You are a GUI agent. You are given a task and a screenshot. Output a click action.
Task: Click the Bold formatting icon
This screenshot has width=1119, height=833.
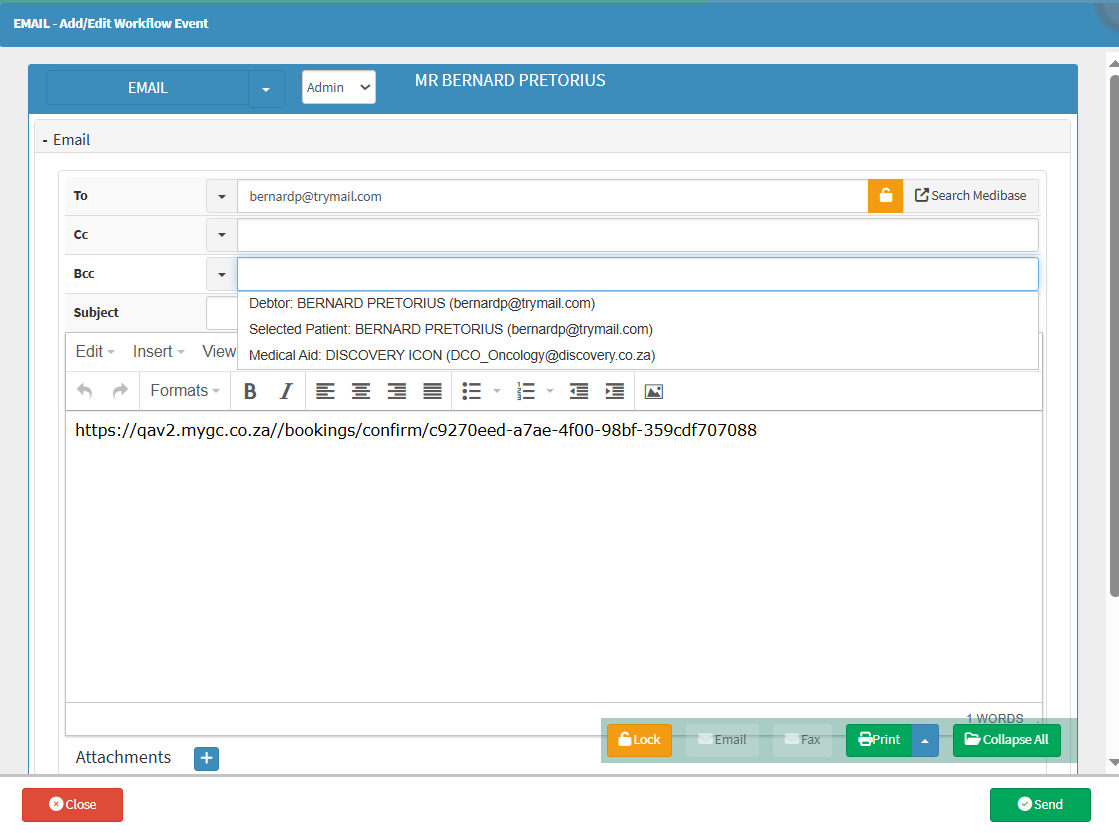(250, 391)
